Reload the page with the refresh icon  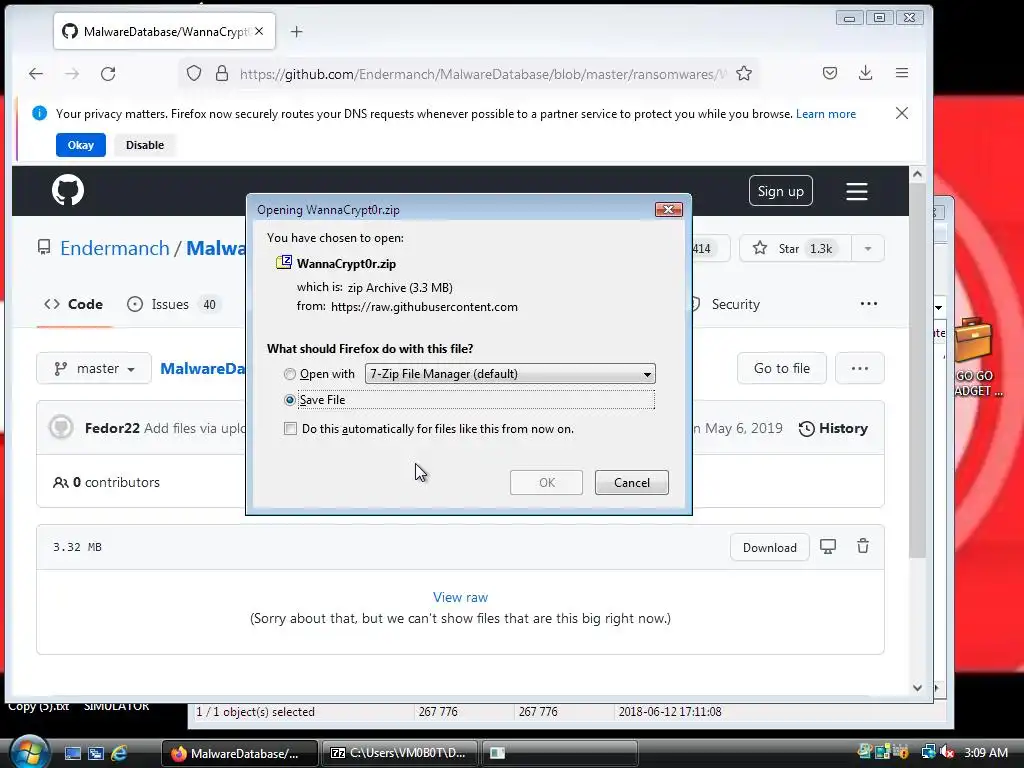108,74
